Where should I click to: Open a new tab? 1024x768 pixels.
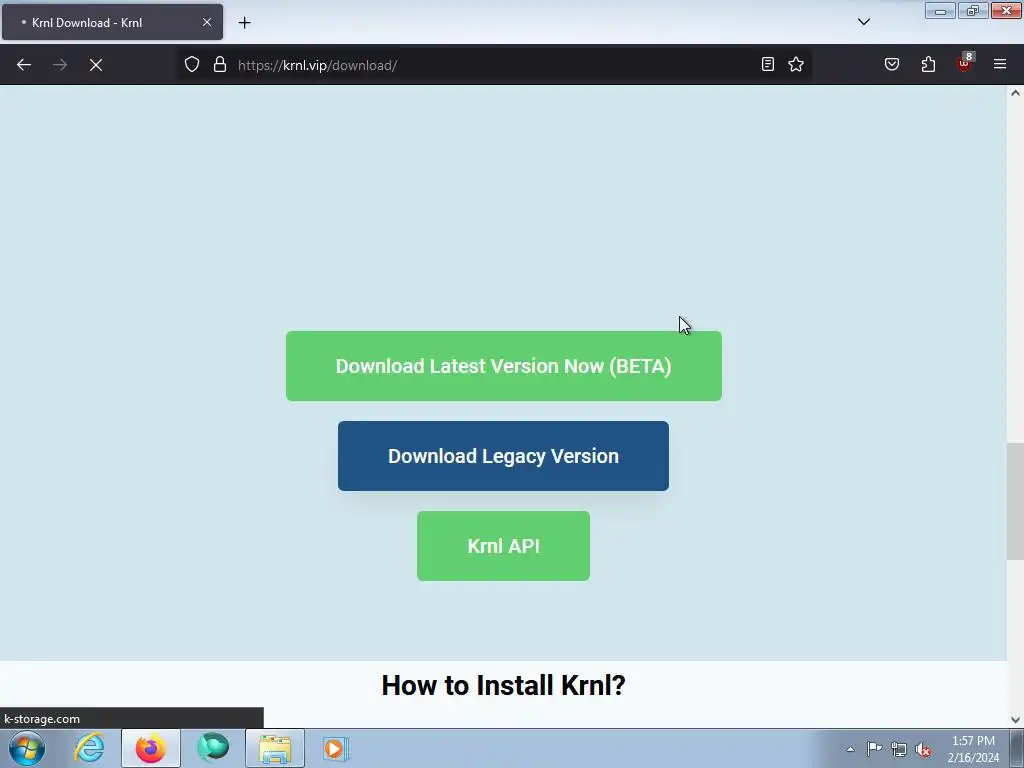[244, 23]
